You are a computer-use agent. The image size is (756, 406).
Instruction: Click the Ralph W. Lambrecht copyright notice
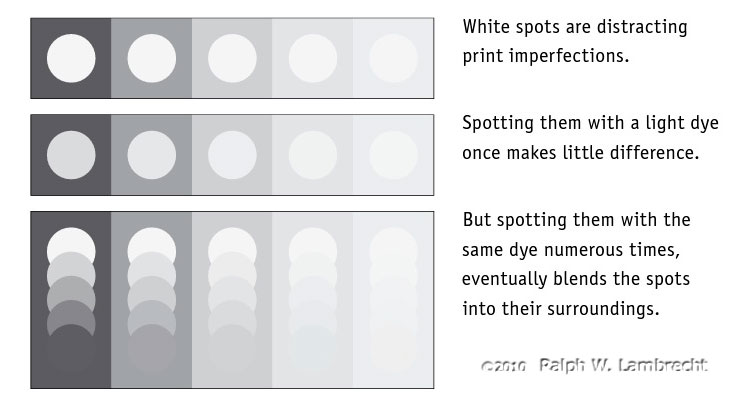tap(594, 365)
